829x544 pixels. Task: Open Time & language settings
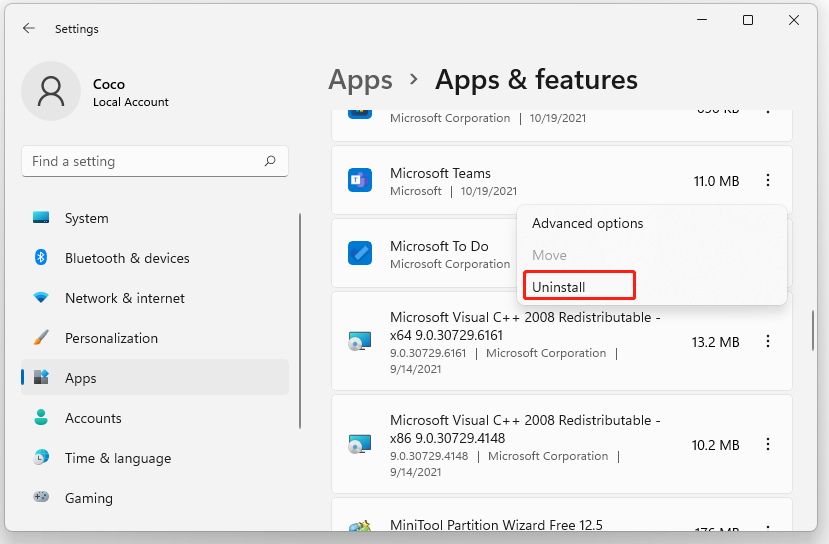(x=117, y=458)
